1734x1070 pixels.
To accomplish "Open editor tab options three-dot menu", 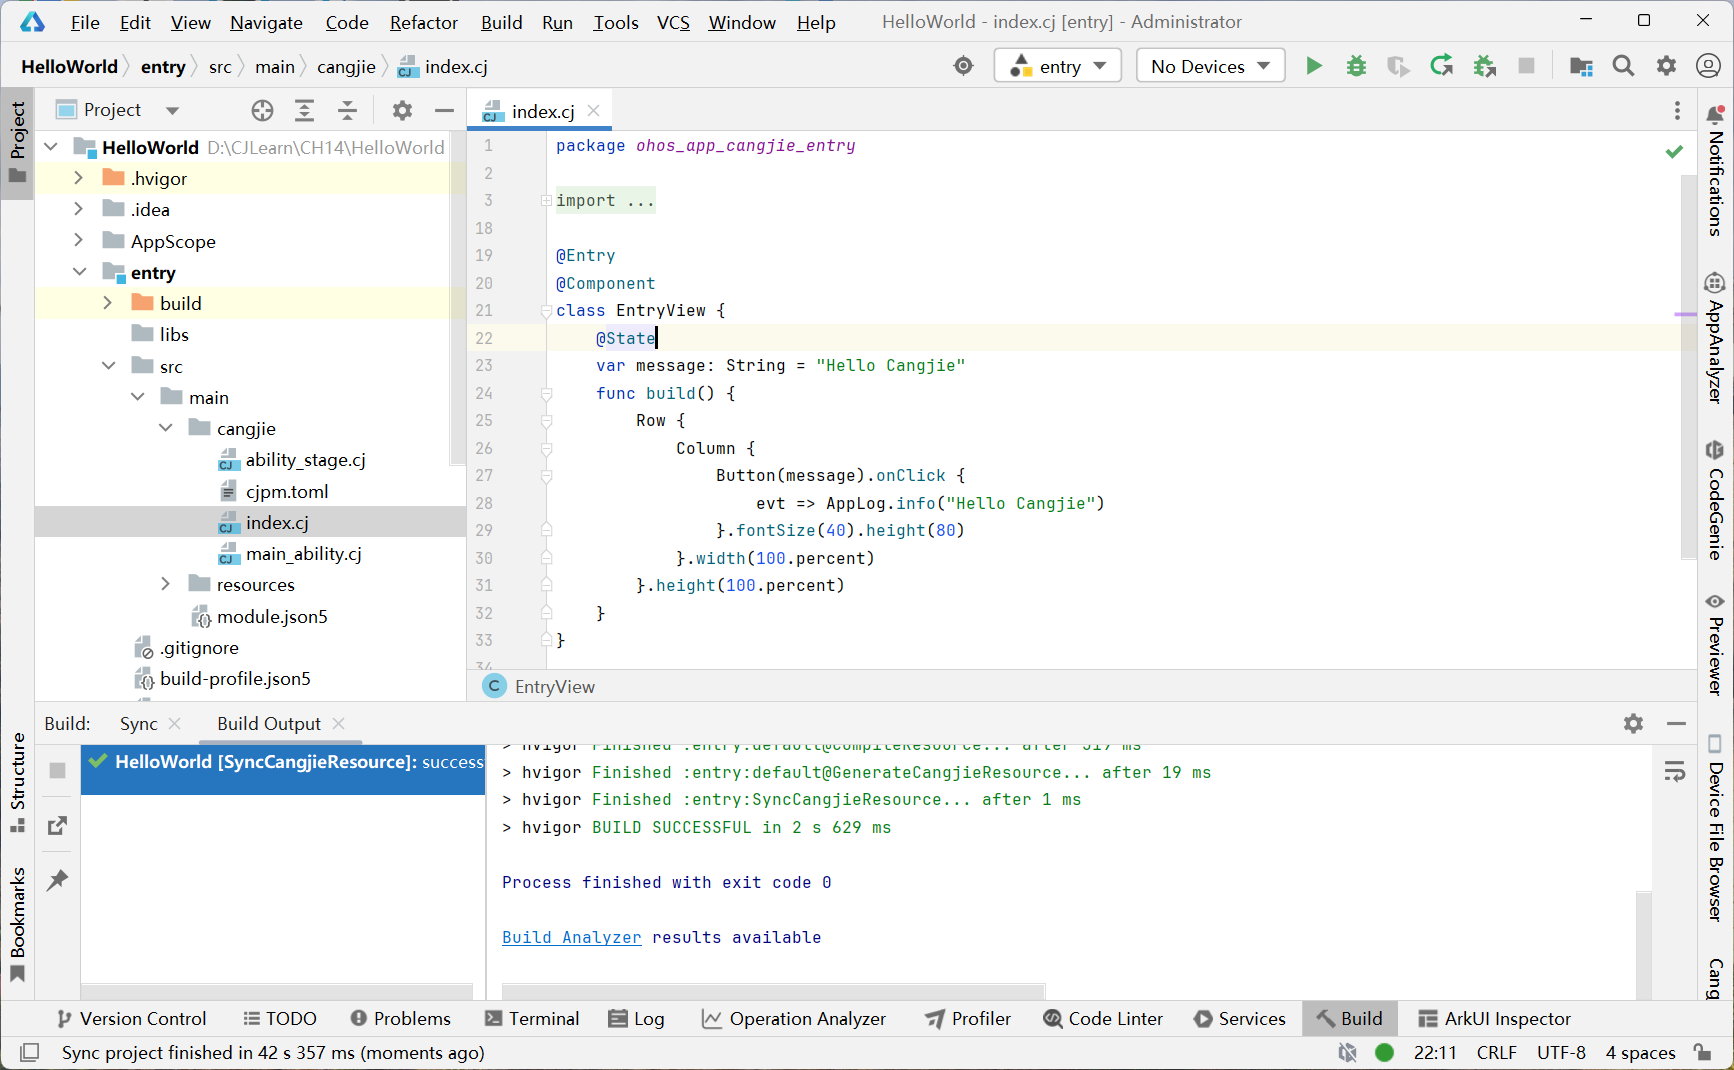I will tap(1677, 110).
